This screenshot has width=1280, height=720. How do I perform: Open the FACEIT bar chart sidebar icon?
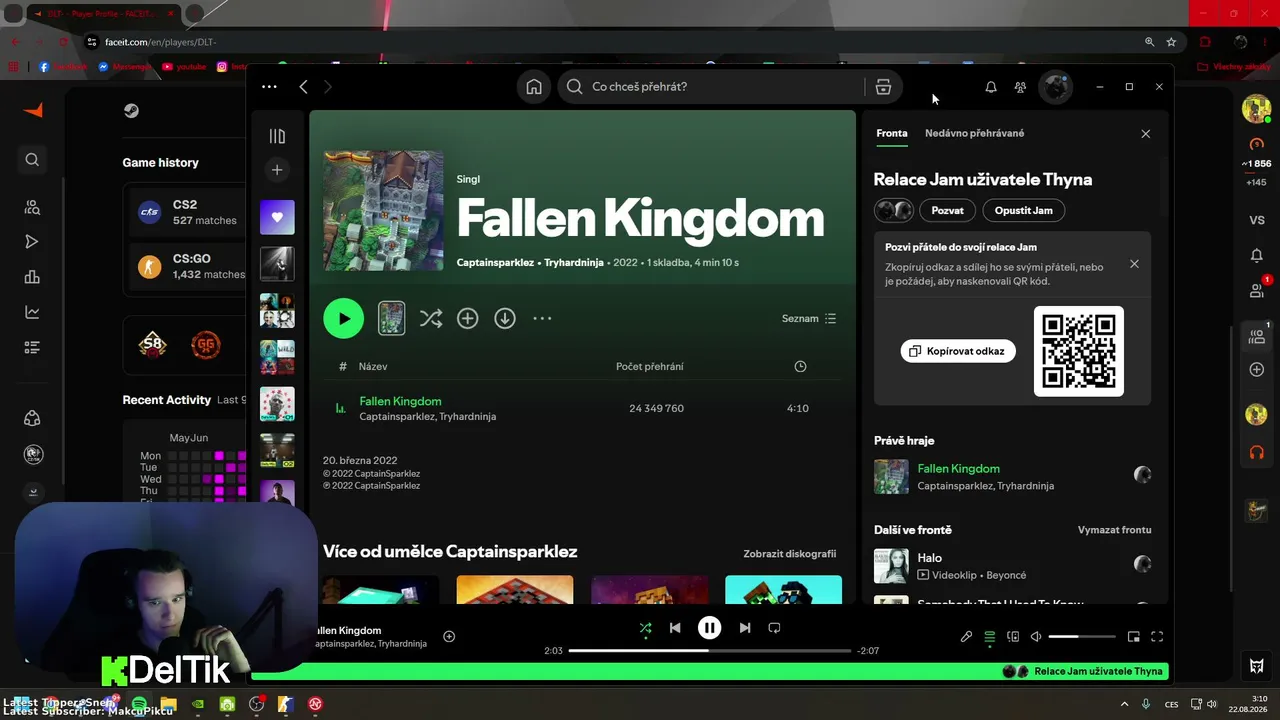point(32,277)
